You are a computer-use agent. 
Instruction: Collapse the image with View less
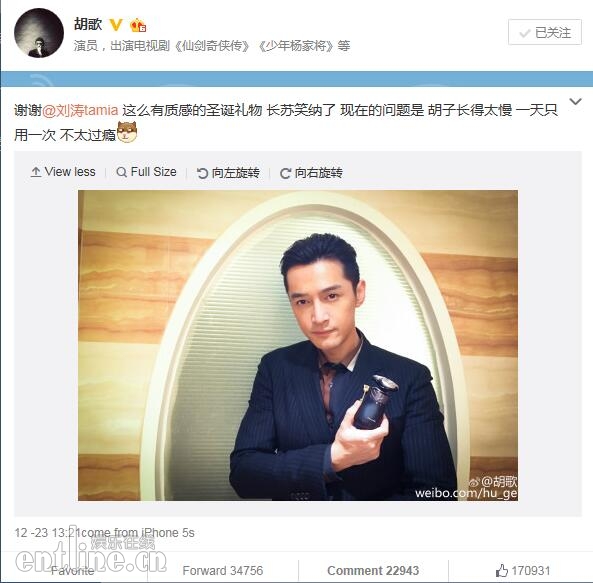[x=63, y=172]
